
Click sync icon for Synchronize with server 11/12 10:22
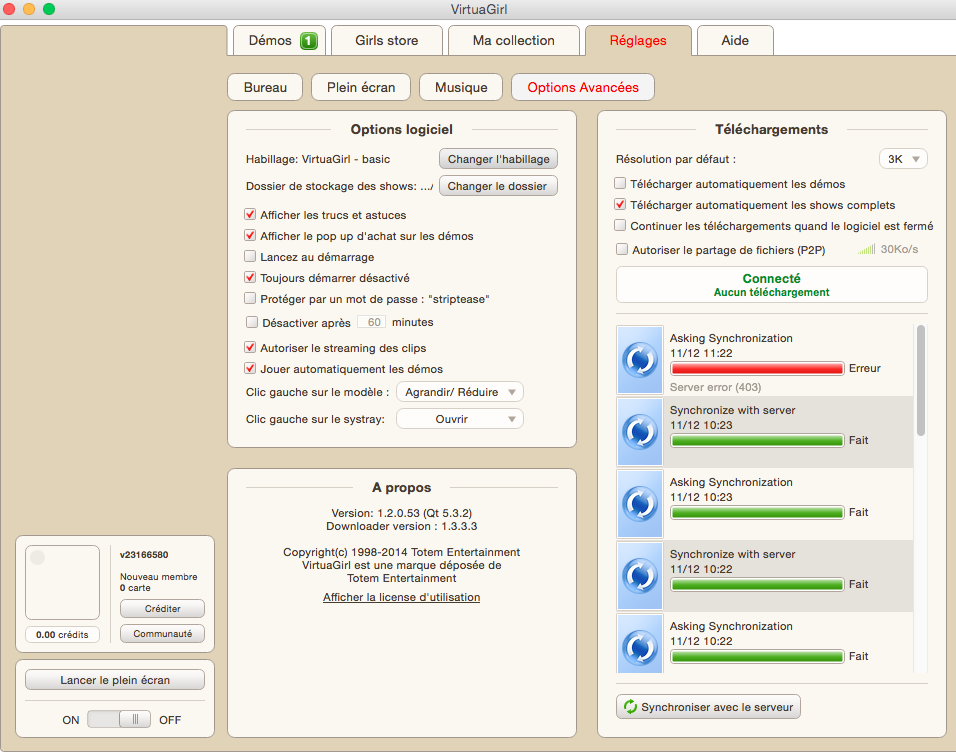[x=640, y=576]
